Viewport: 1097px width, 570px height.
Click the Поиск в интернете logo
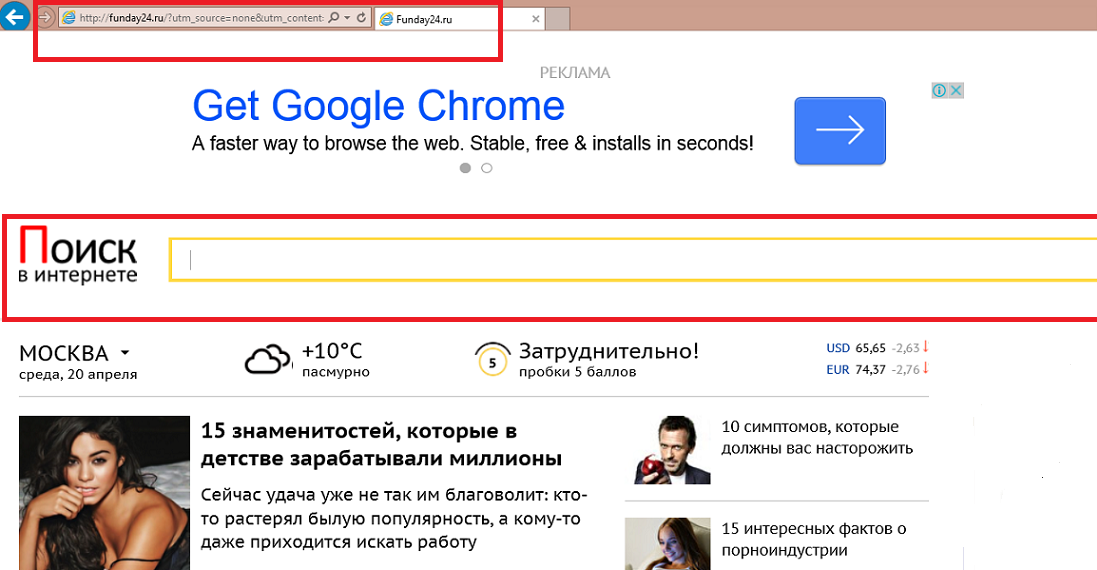(78, 255)
